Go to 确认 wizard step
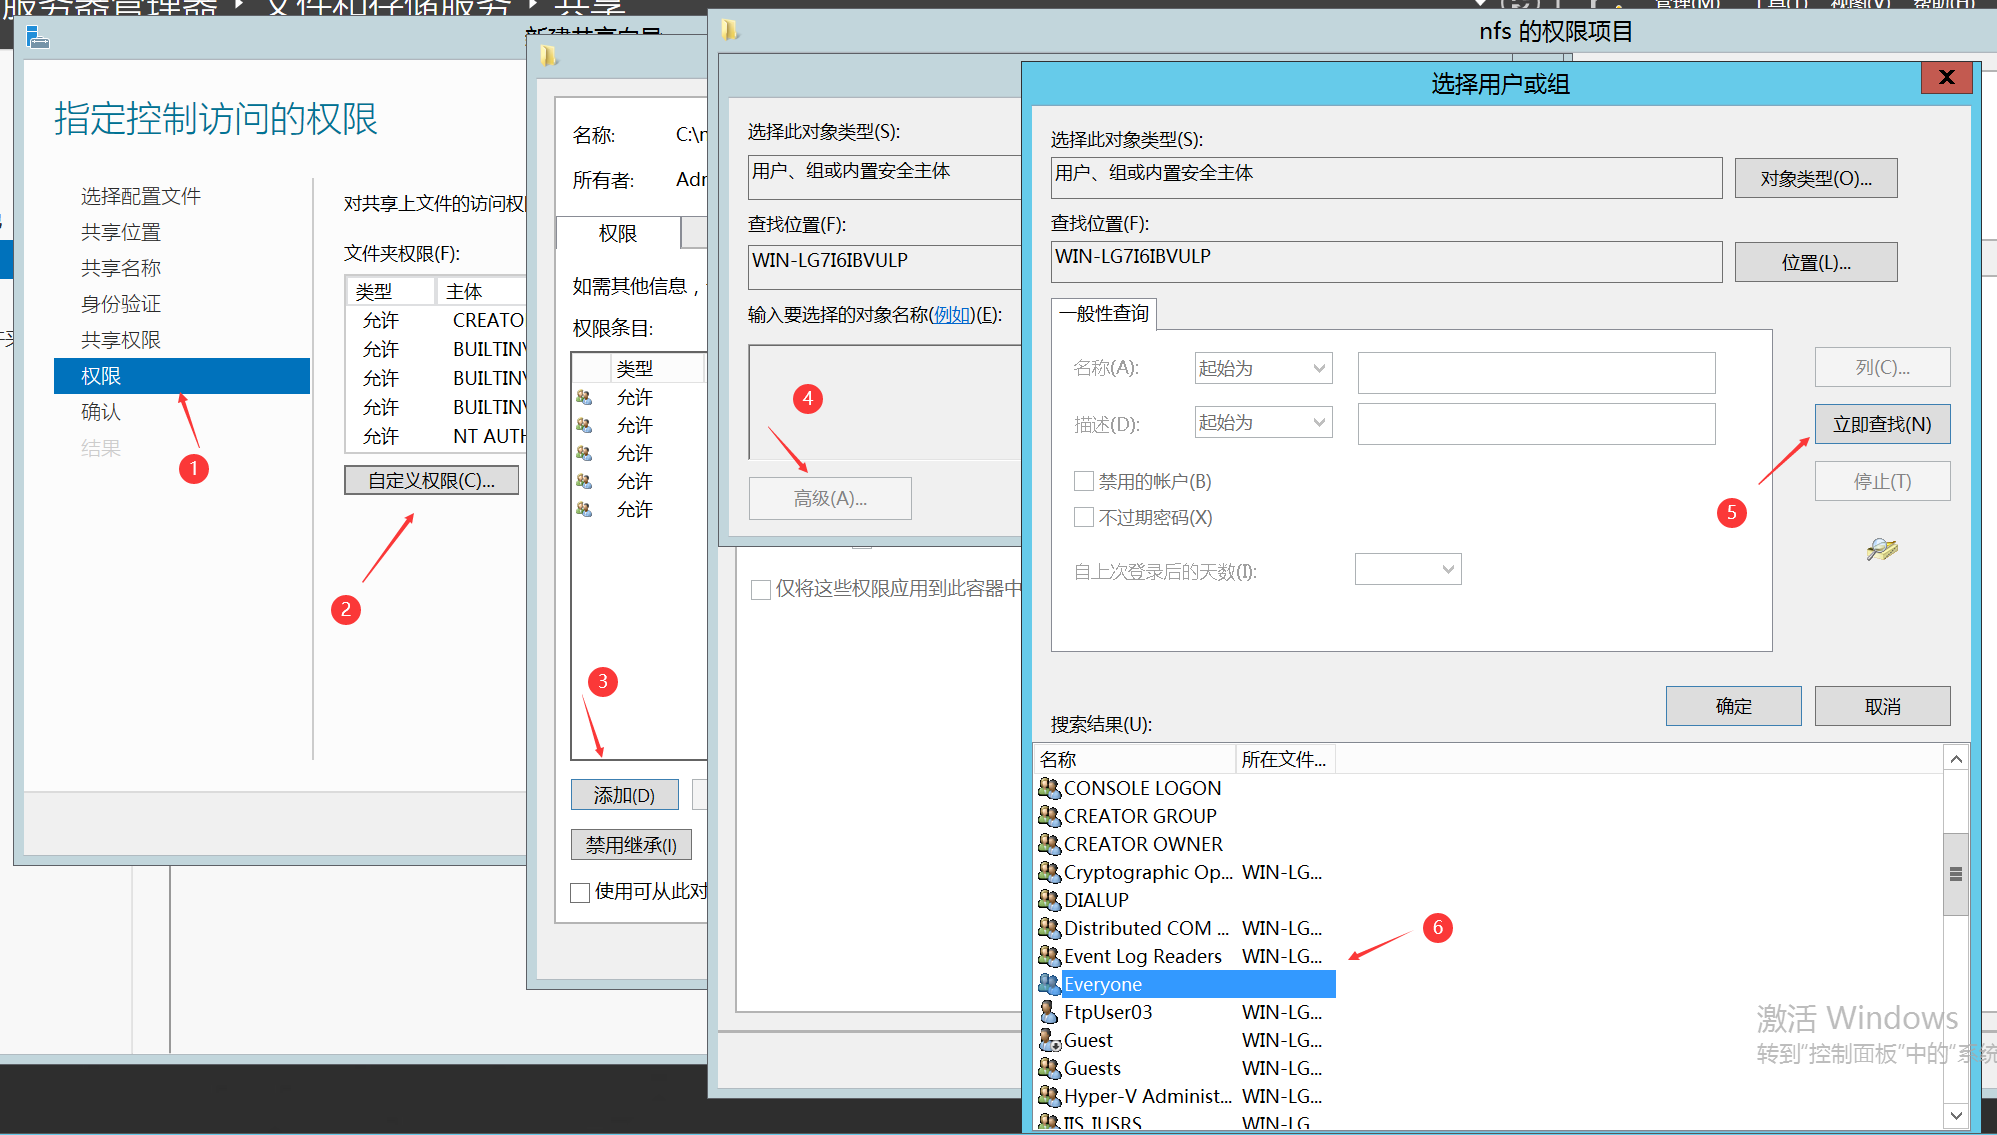This screenshot has width=1997, height=1135. [x=101, y=412]
